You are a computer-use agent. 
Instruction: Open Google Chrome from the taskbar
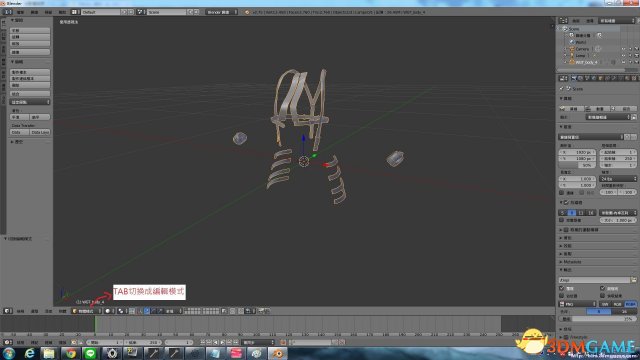(71, 353)
